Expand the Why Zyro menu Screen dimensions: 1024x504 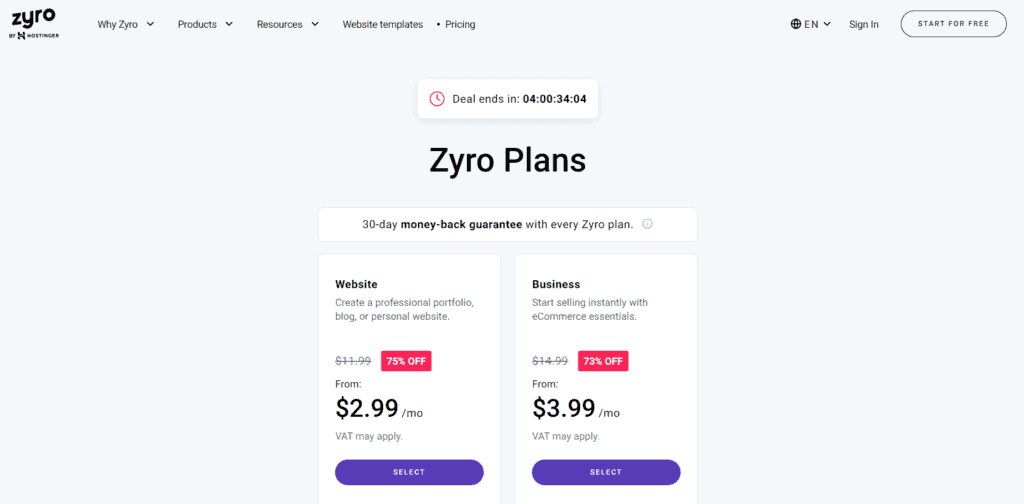pyautogui.click(x=126, y=24)
